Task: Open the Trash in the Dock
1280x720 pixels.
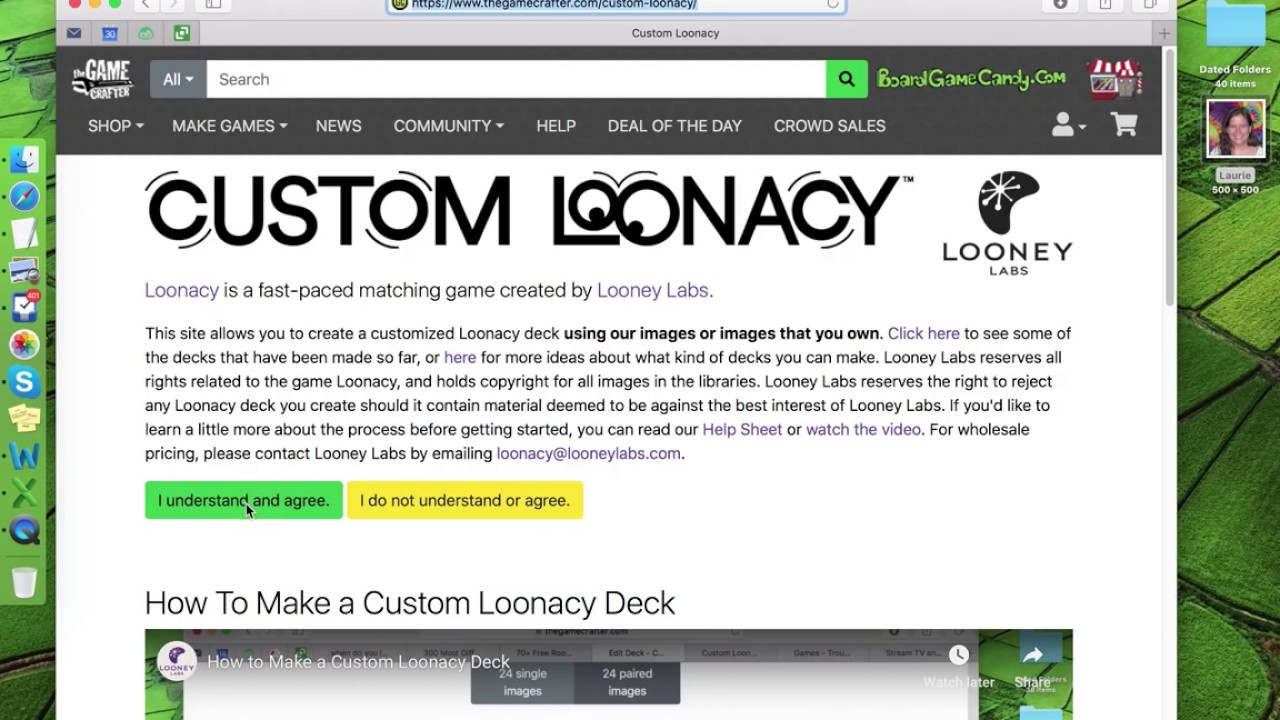Action: pyautogui.click(x=25, y=582)
